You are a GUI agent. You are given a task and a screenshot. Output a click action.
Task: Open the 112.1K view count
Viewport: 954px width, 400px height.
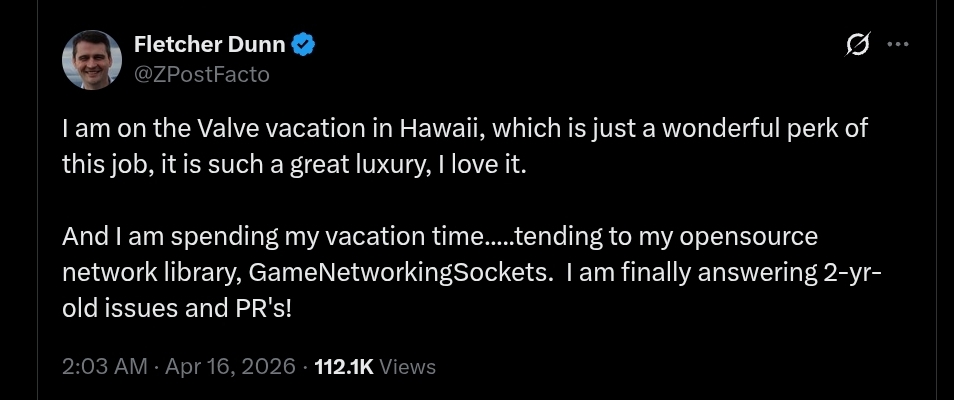[x=343, y=367]
